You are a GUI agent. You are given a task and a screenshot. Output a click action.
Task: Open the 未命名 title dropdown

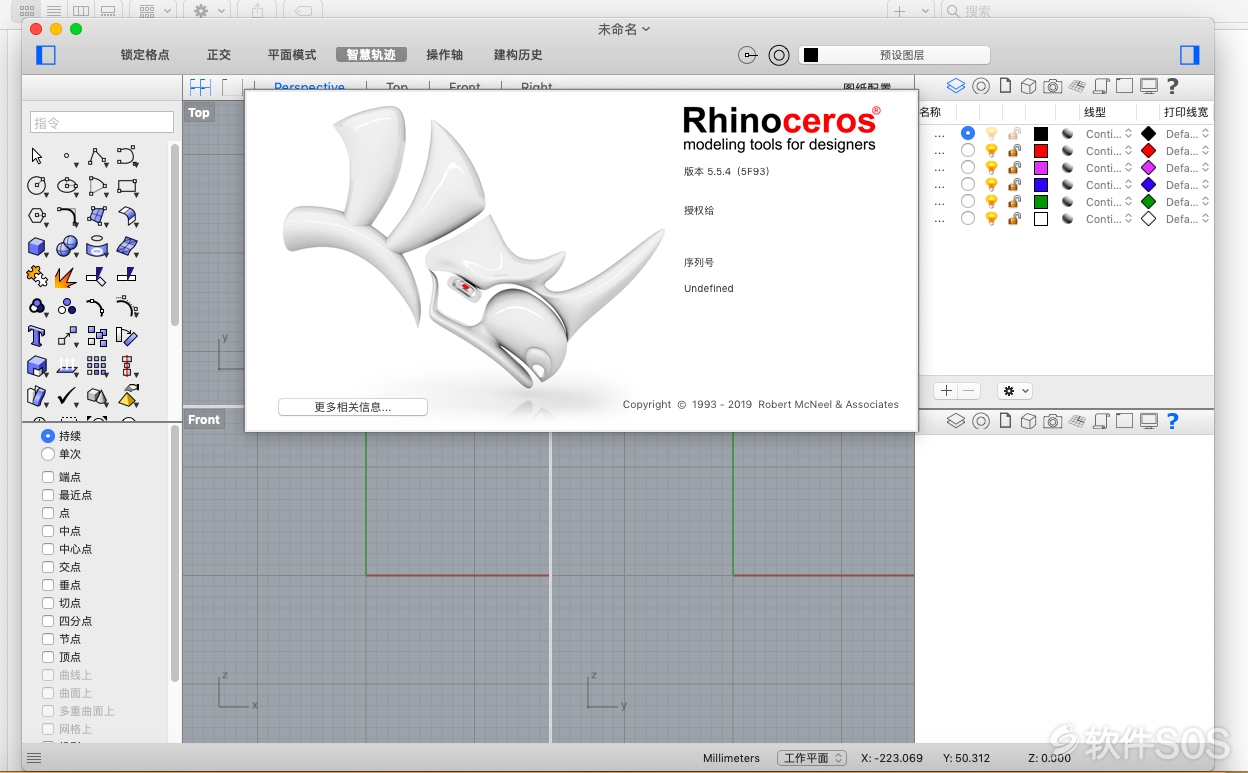click(x=624, y=29)
